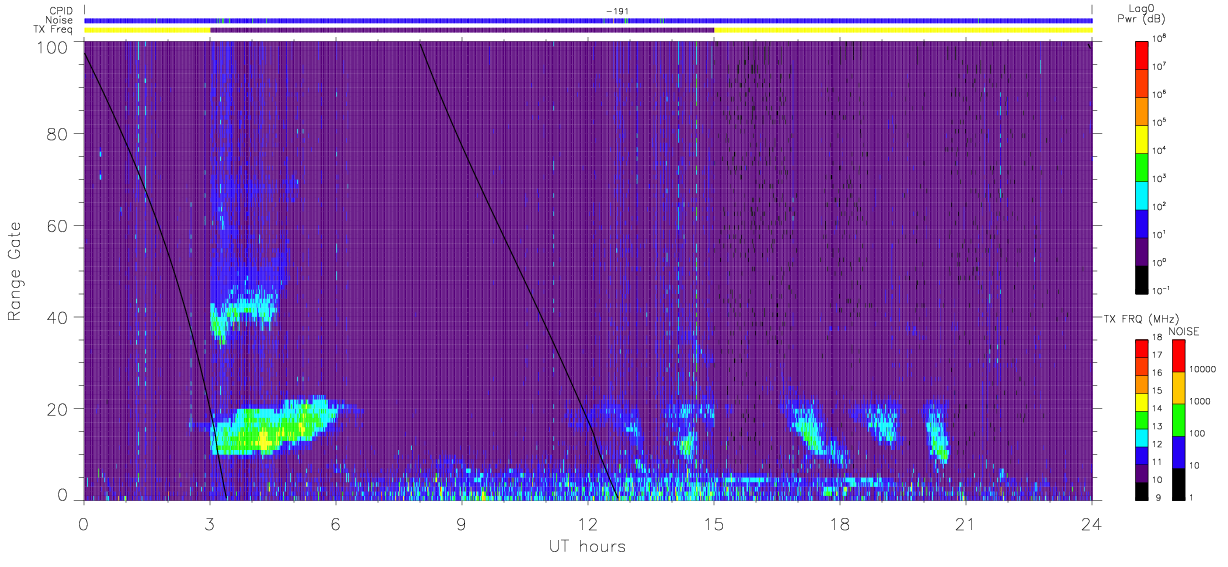Click the 1000 label on NOISE legend
This screenshot has width=1228, height=567.
coord(1200,401)
